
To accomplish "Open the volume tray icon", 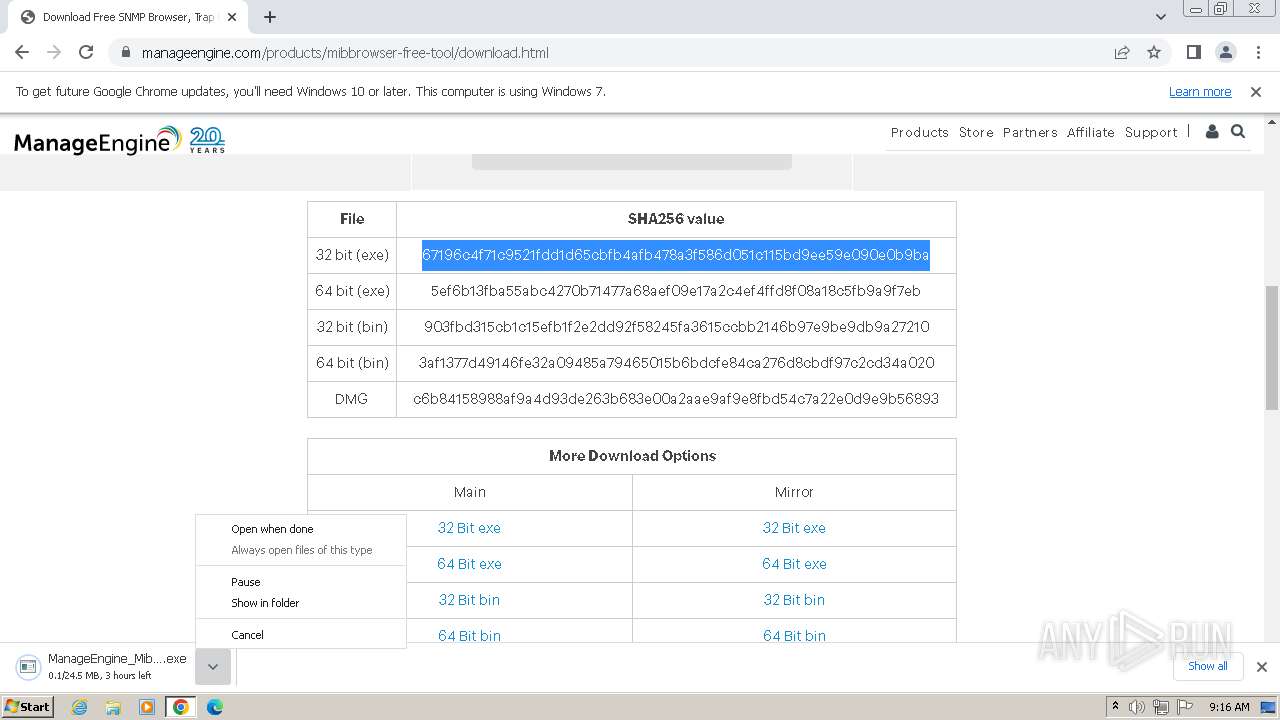I will pos(1137,707).
